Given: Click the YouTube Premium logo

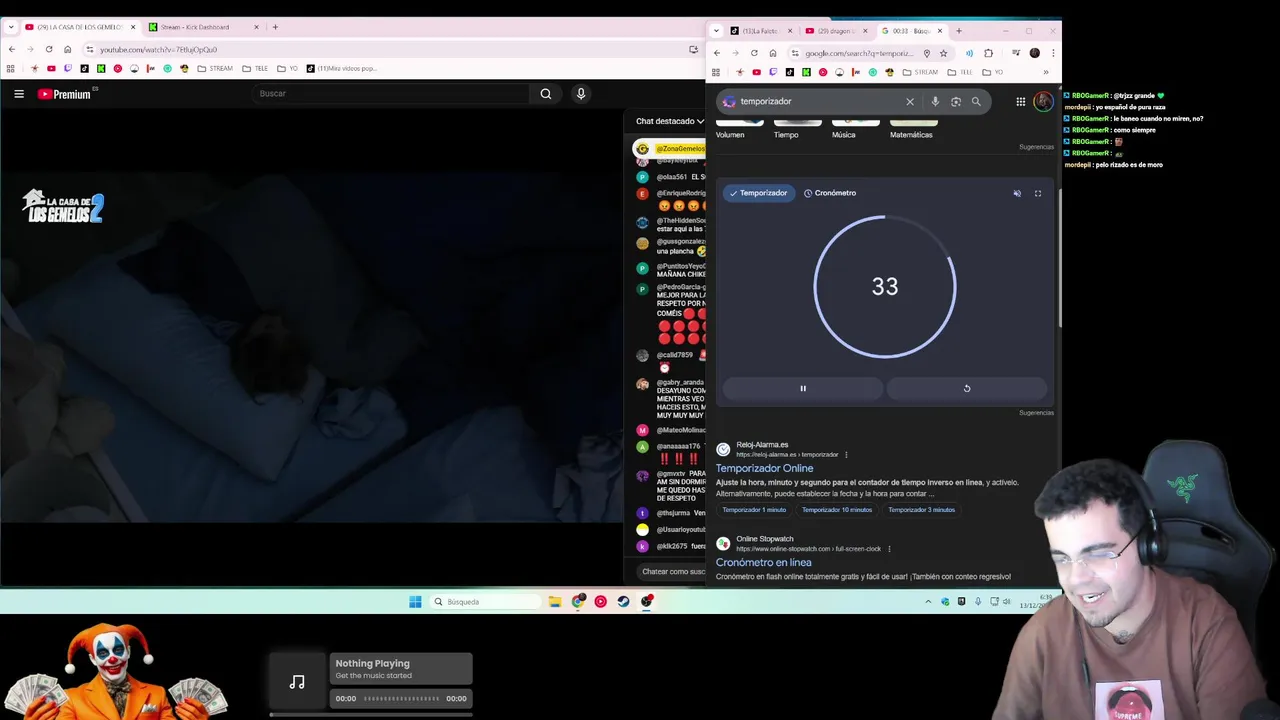Looking at the screenshot, I should (67, 94).
